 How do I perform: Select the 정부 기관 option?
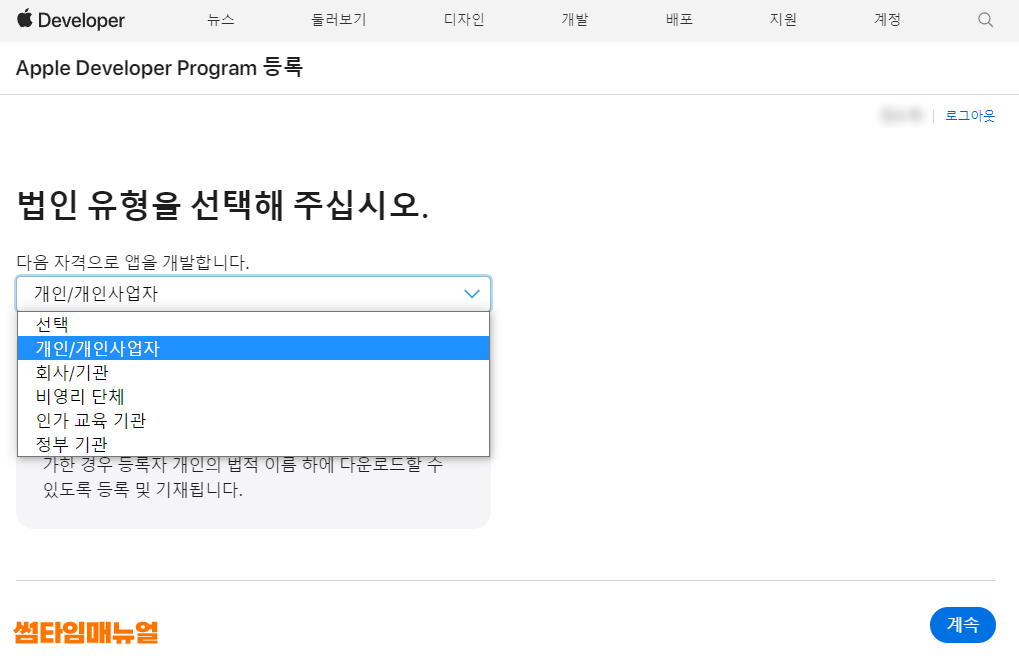point(253,445)
